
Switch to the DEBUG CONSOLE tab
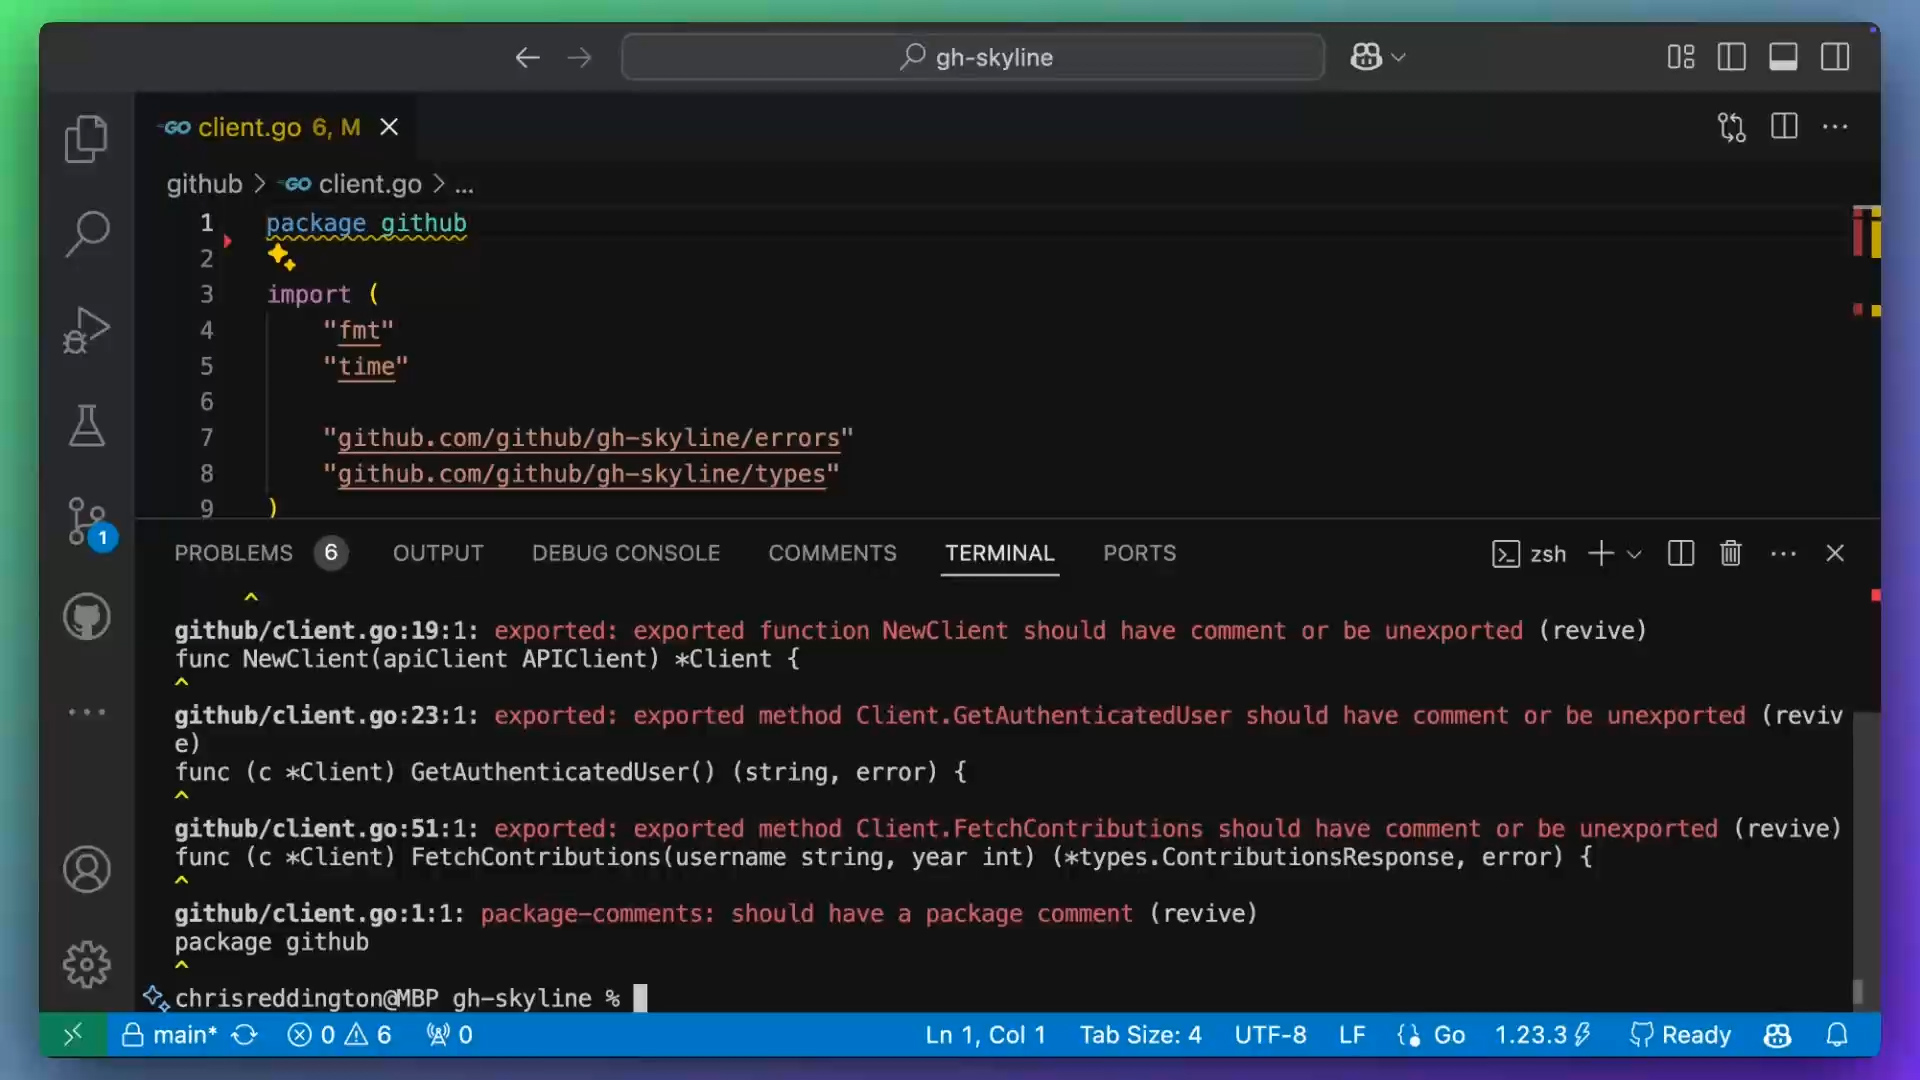[626, 553]
